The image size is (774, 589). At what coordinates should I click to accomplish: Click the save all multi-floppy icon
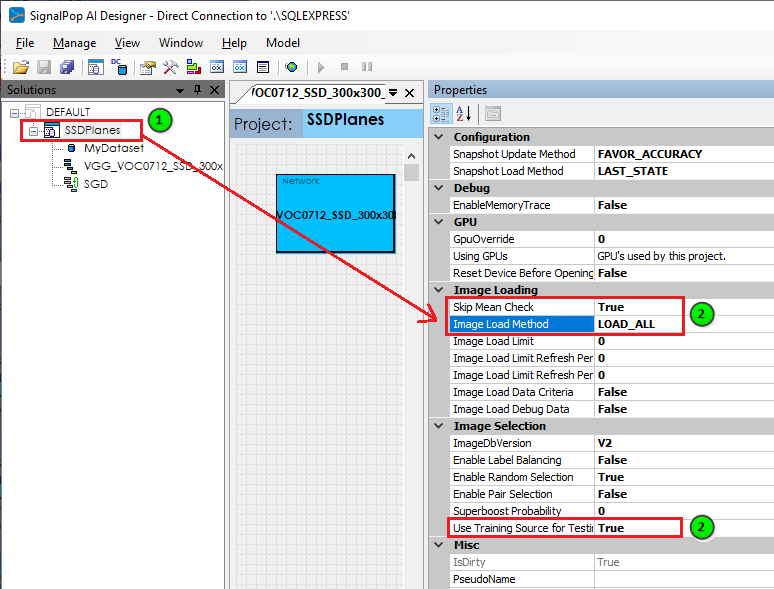point(67,67)
